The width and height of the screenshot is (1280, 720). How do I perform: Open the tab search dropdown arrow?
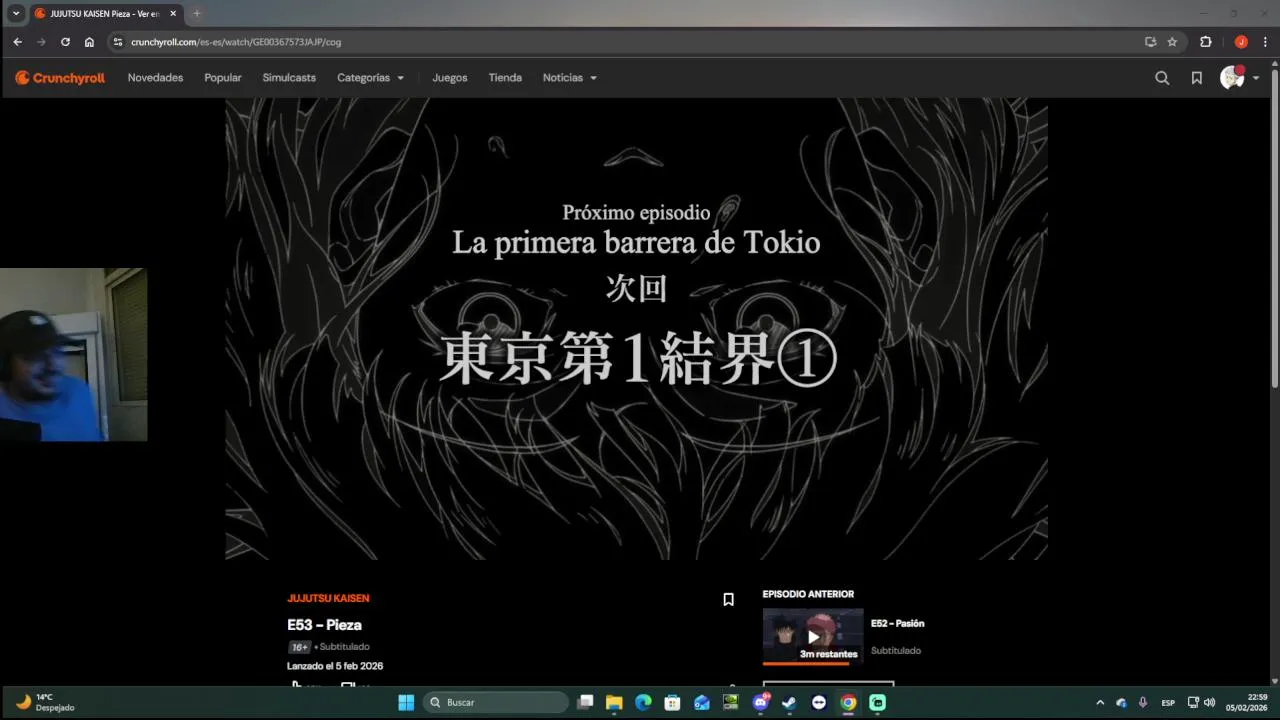(16, 13)
